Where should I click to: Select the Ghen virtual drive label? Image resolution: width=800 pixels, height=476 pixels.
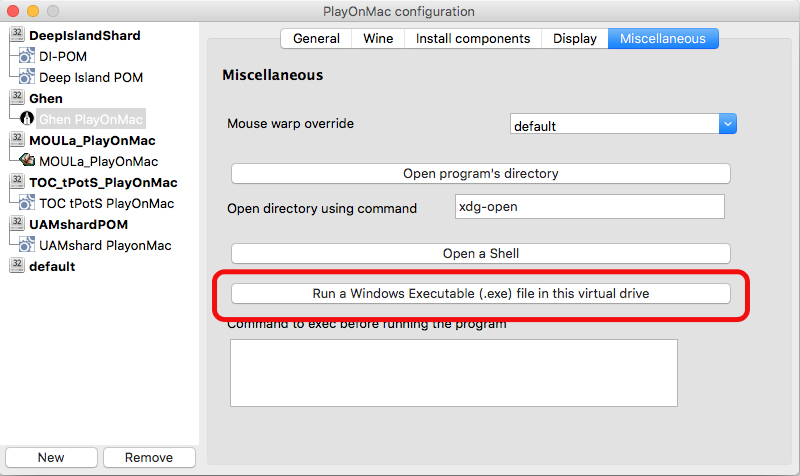(46, 98)
